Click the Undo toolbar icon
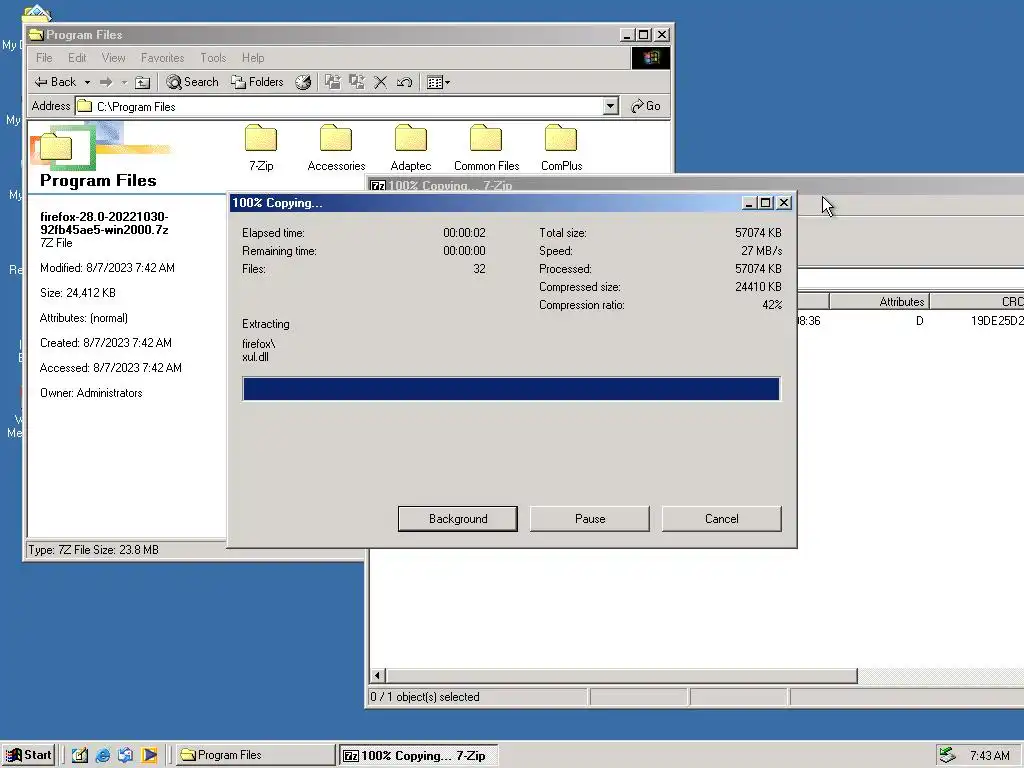This screenshot has height=768, width=1024. click(405, 82)
